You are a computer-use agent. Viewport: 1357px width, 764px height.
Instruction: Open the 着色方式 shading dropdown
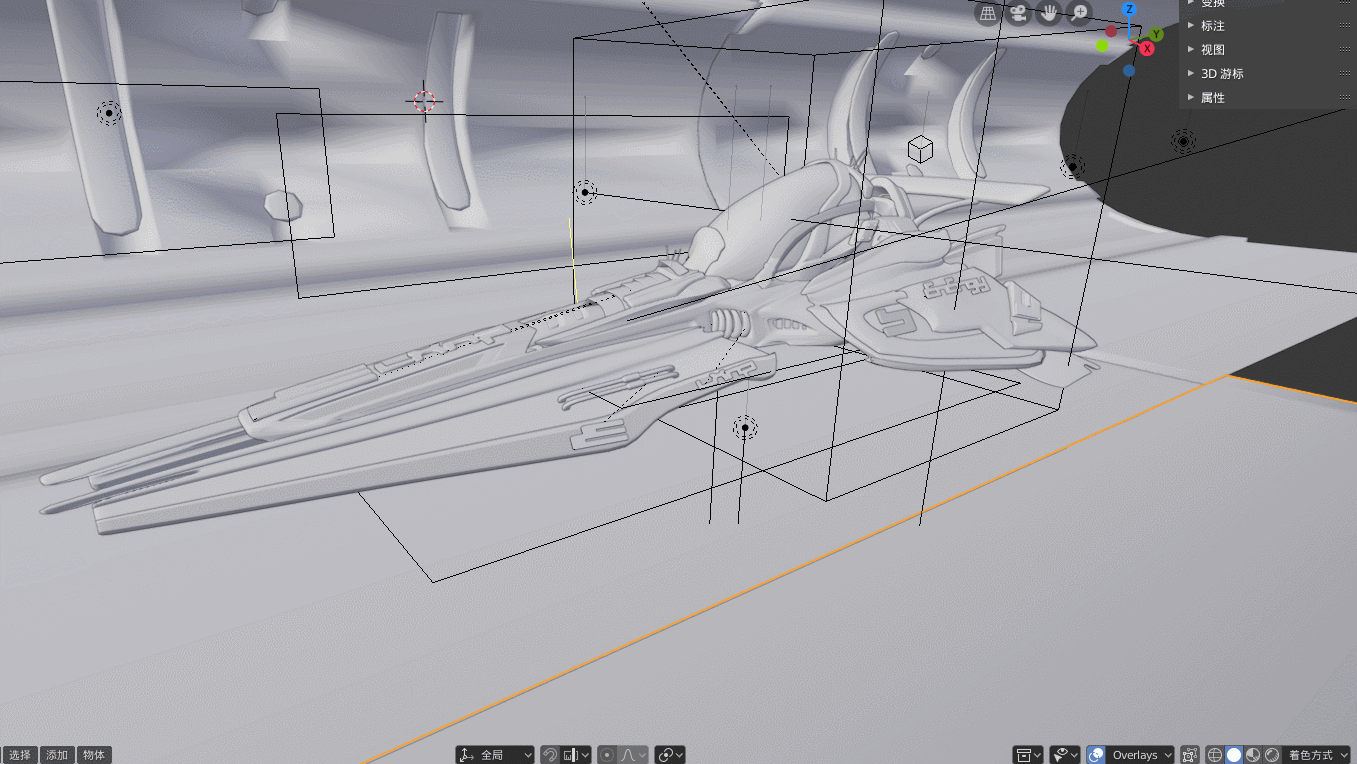point(1317,755)
